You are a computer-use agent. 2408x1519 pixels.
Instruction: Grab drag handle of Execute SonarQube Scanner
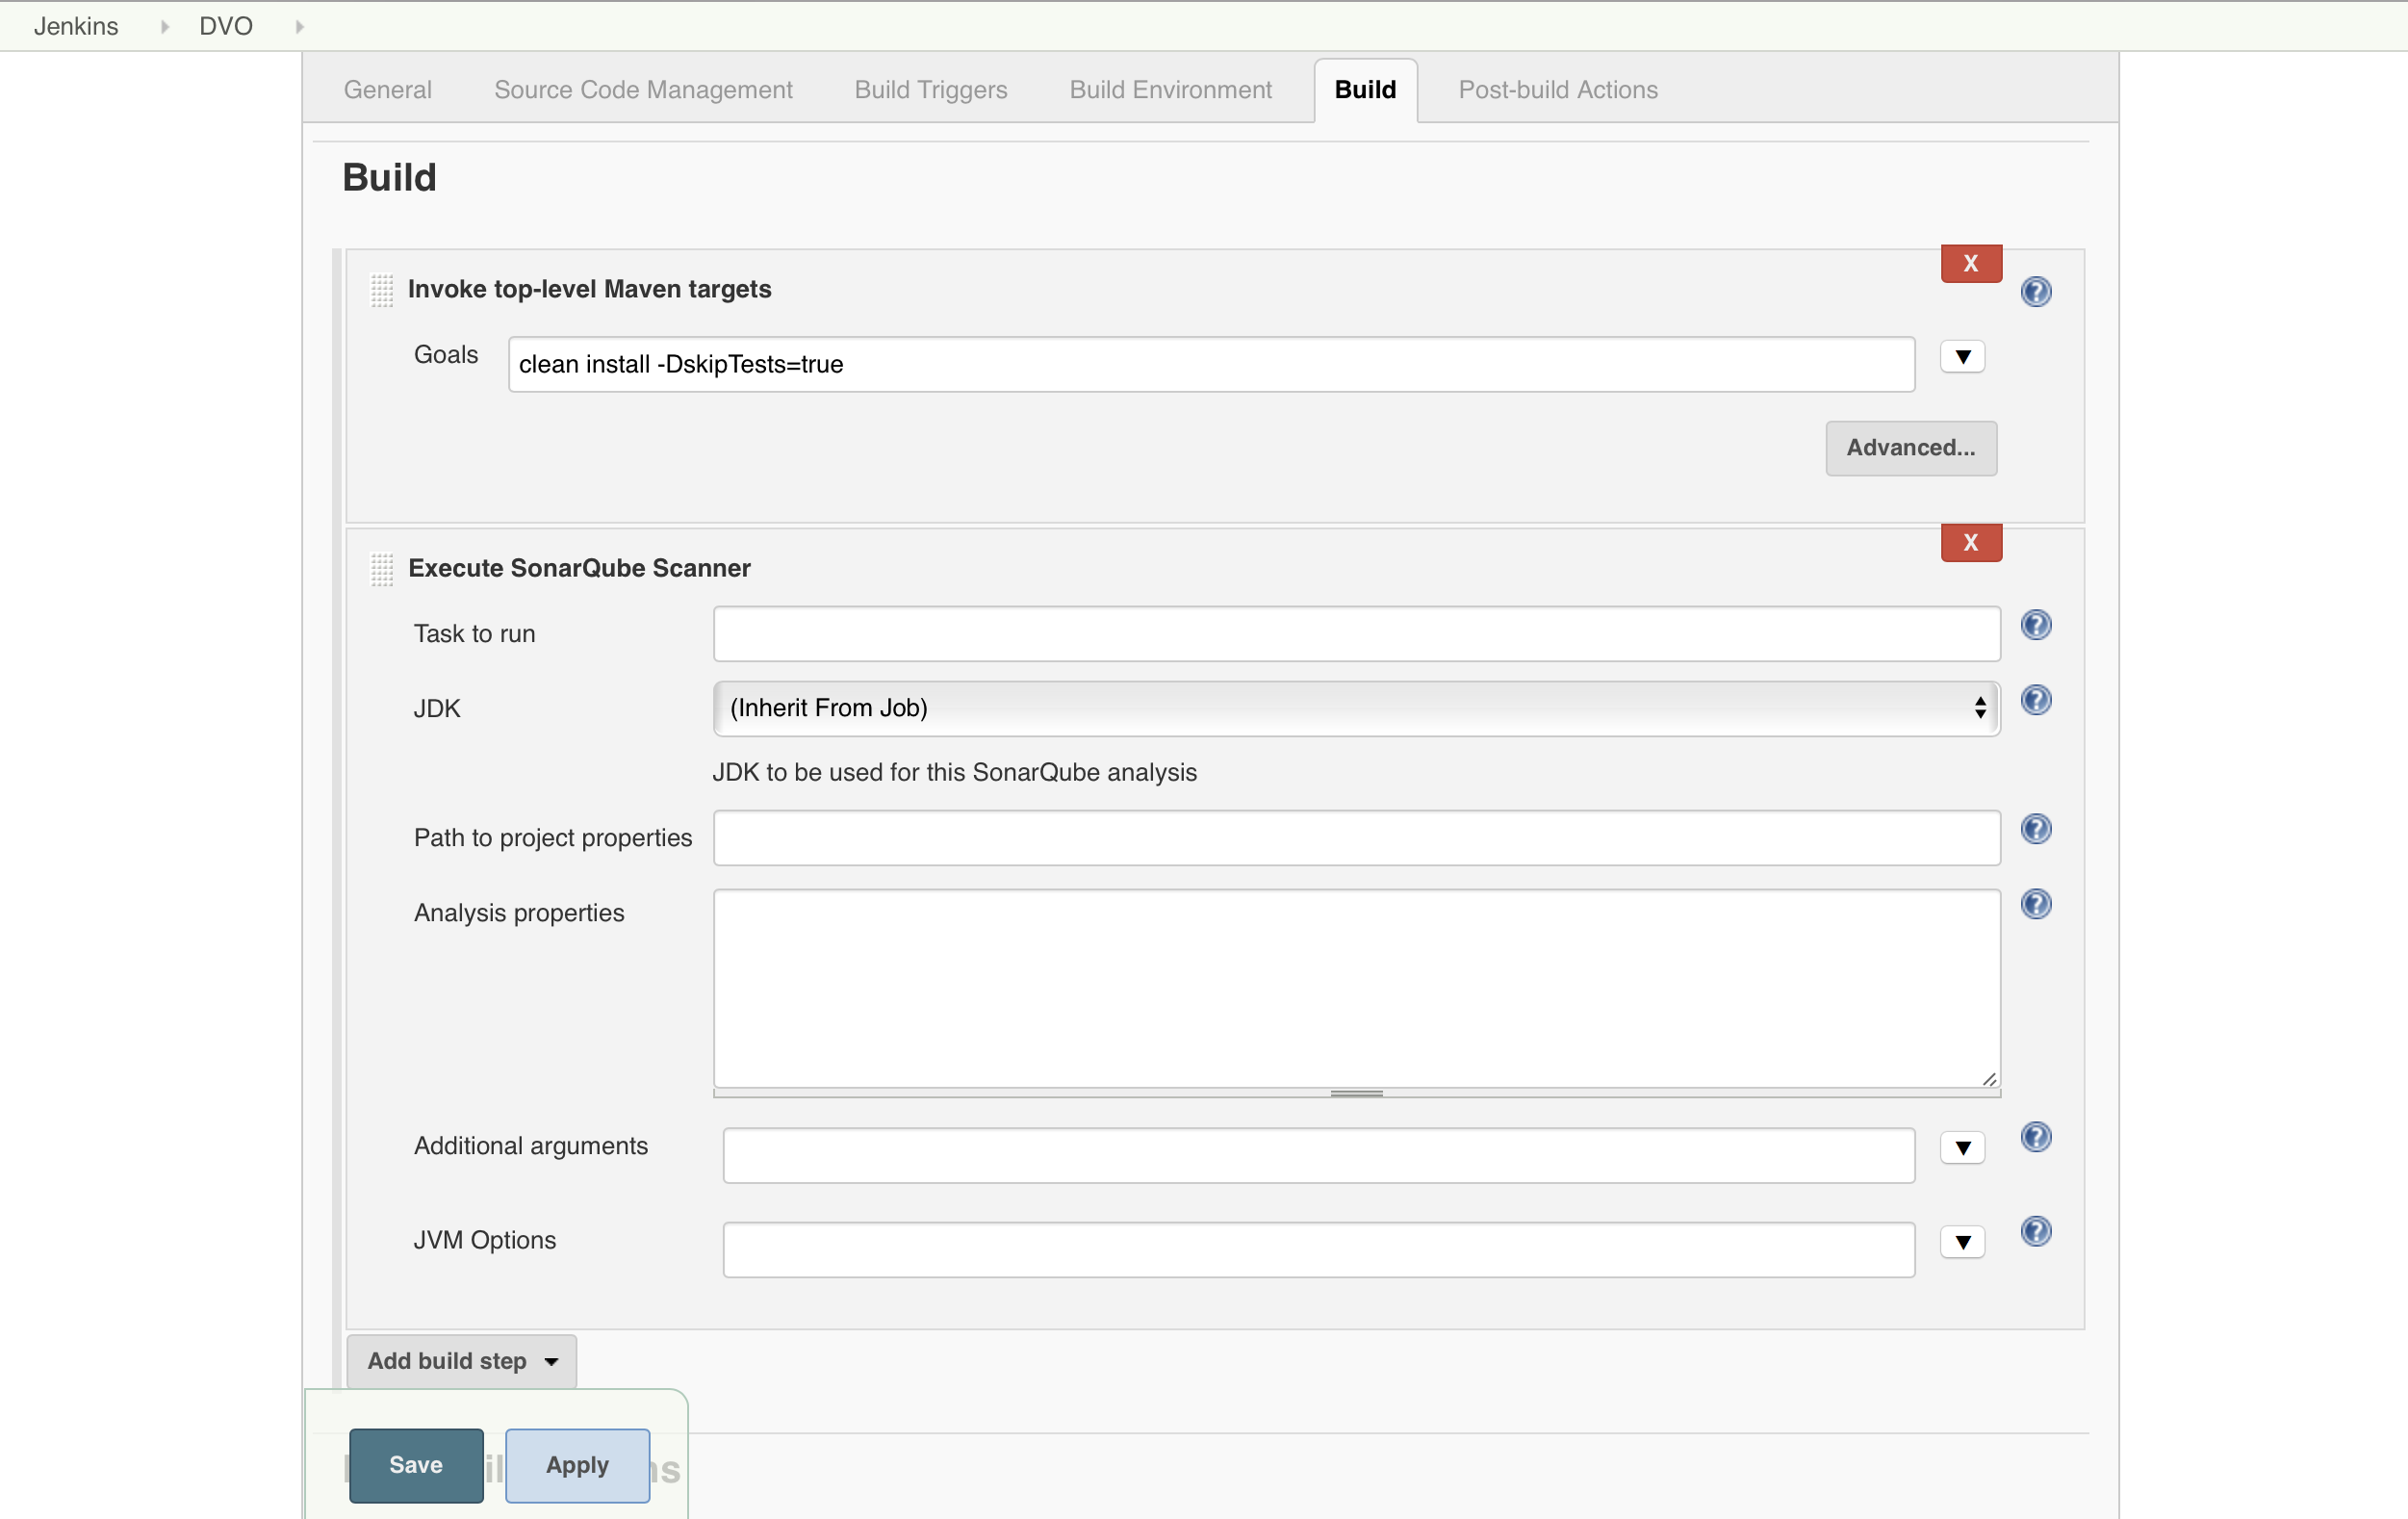coord(382,569)
